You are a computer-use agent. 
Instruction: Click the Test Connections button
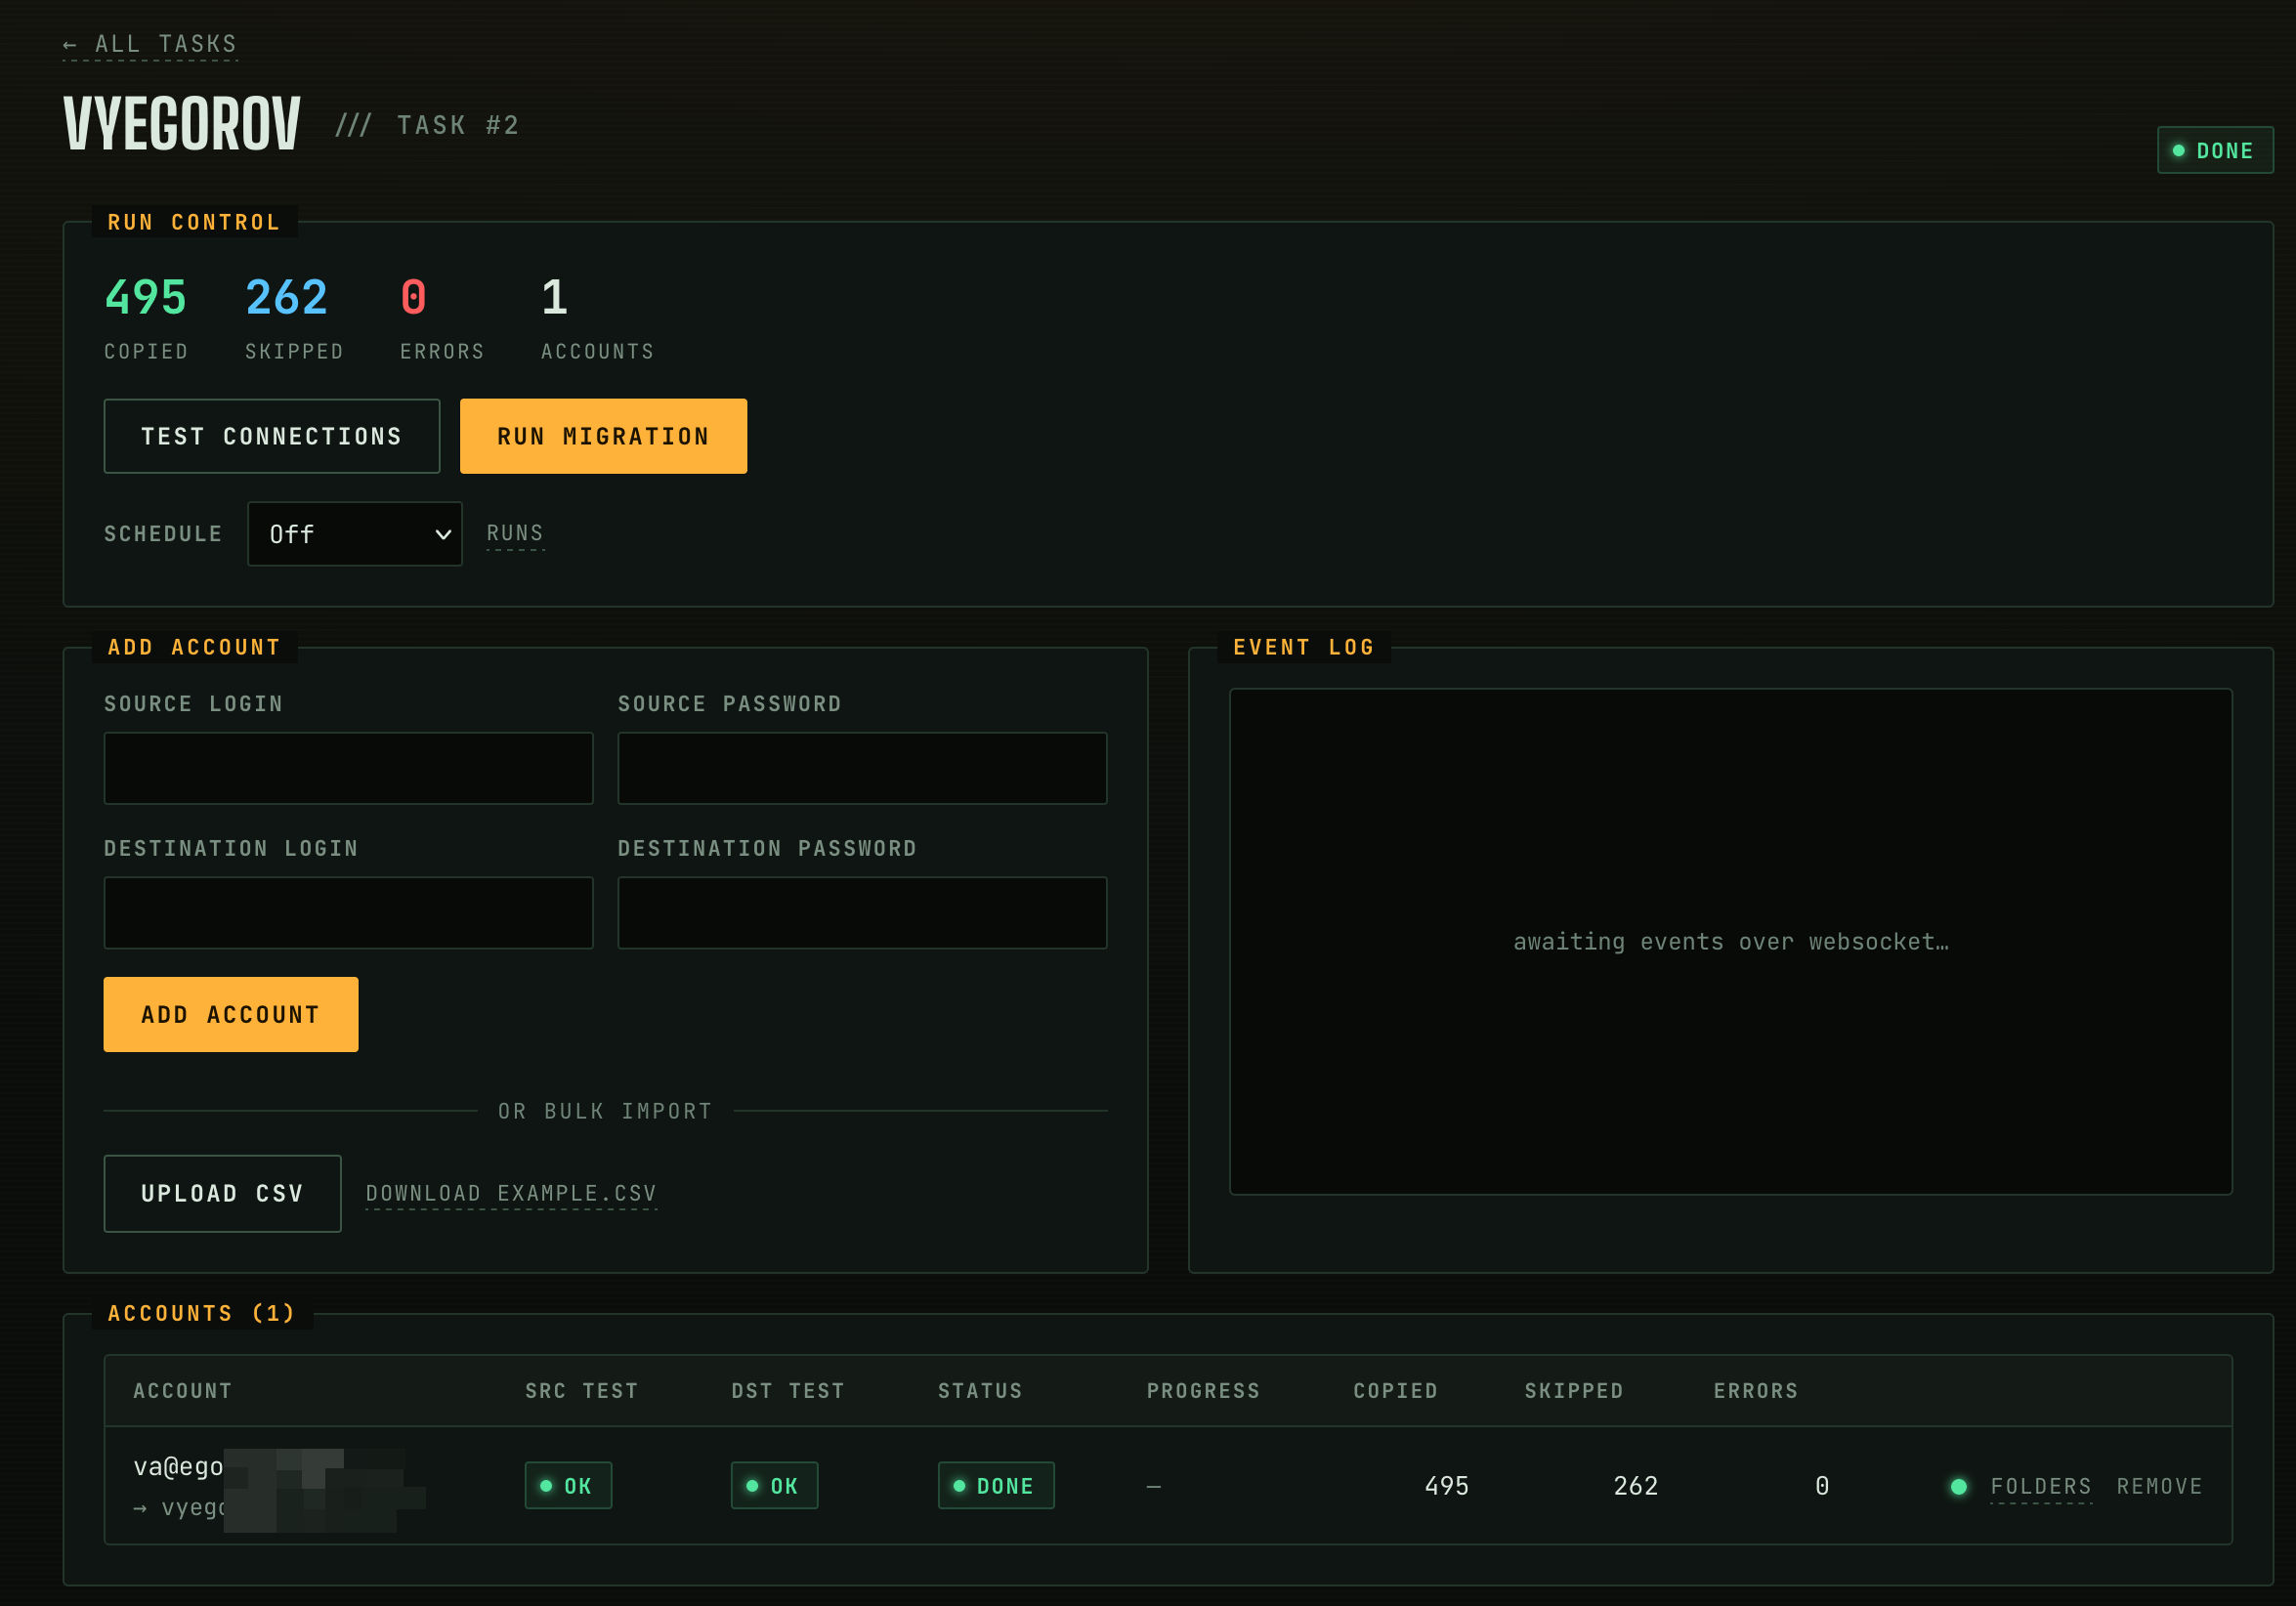tap(271, 436)
